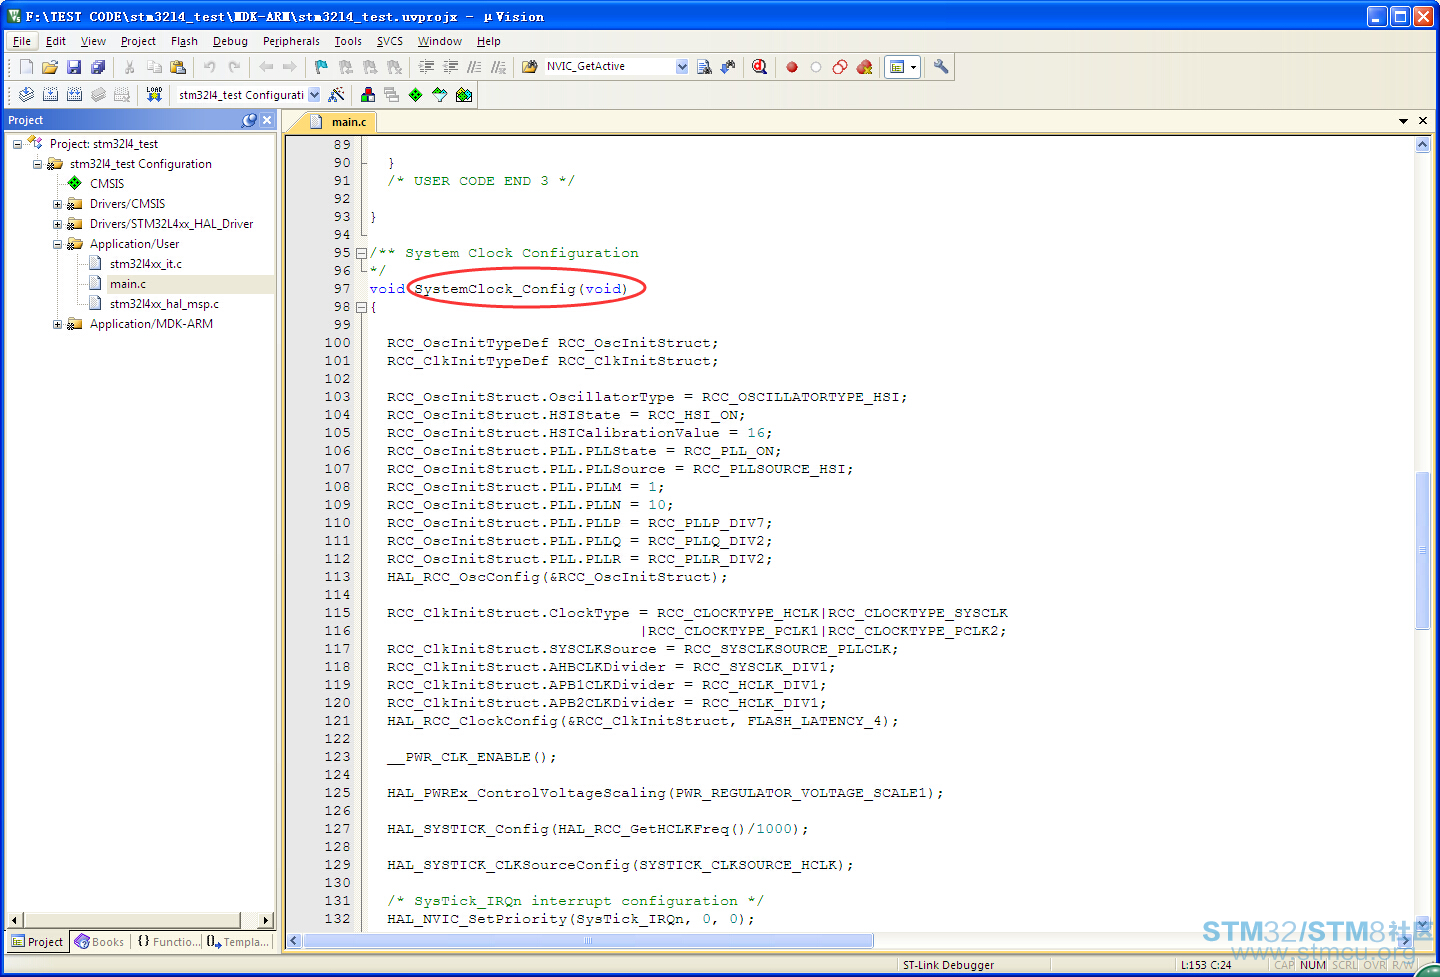Expand the Application/MDK-ARM folder
The image size is (1440, 977).
tap(57, 324)
